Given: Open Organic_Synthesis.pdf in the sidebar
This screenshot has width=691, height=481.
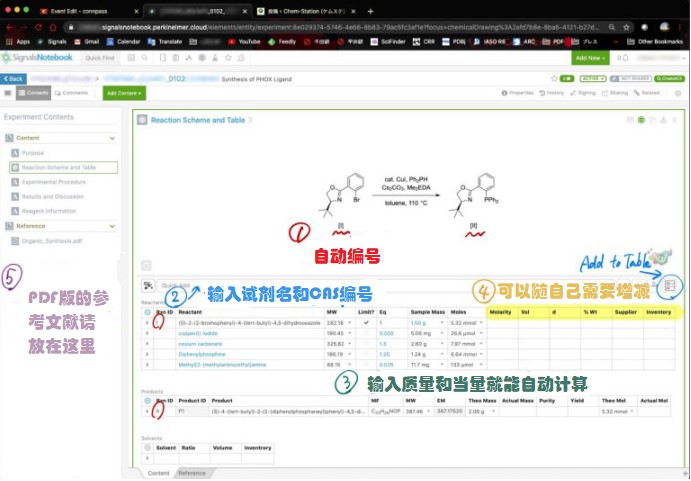Looking at the screenshot, I should (52, 241).
